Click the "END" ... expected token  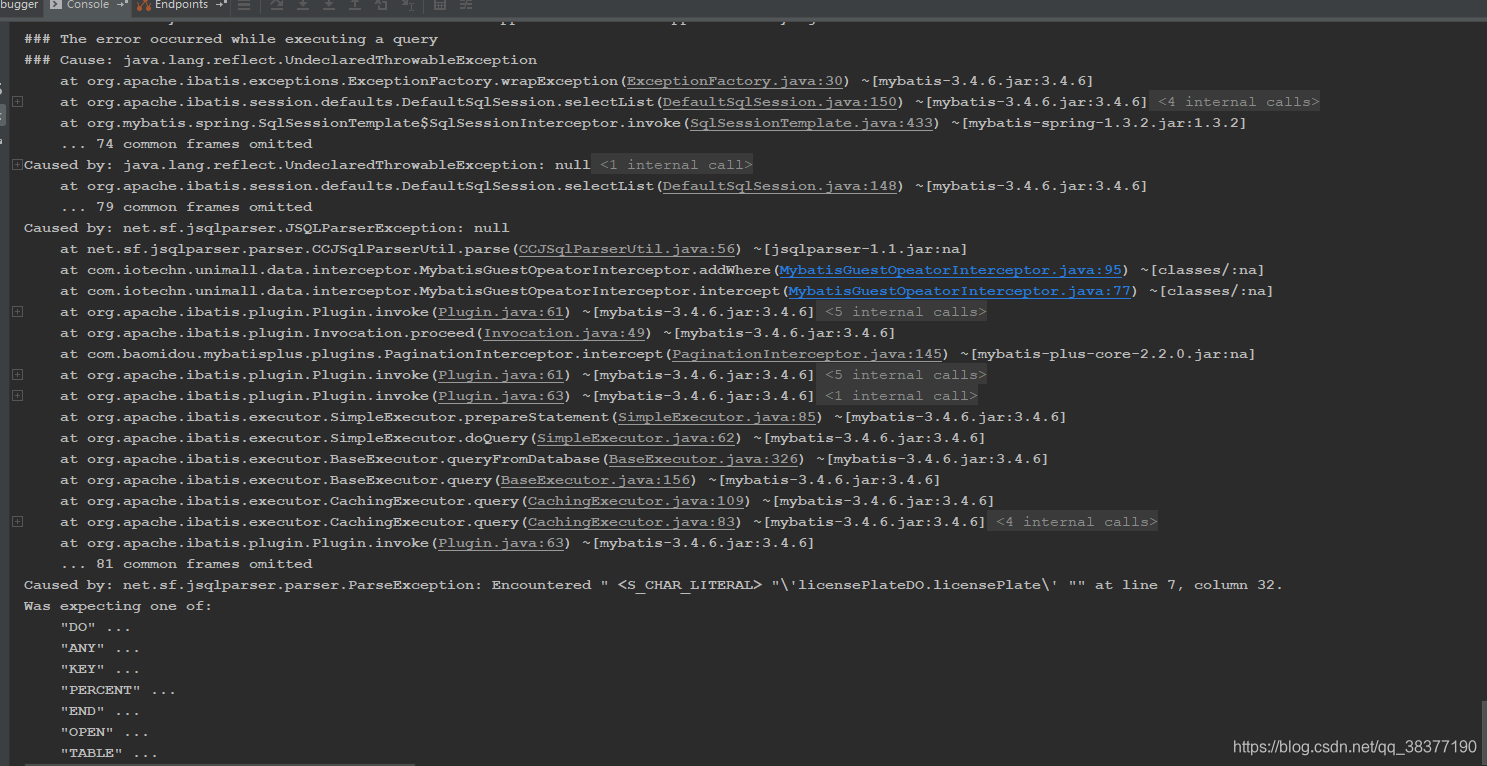(100, 711)
